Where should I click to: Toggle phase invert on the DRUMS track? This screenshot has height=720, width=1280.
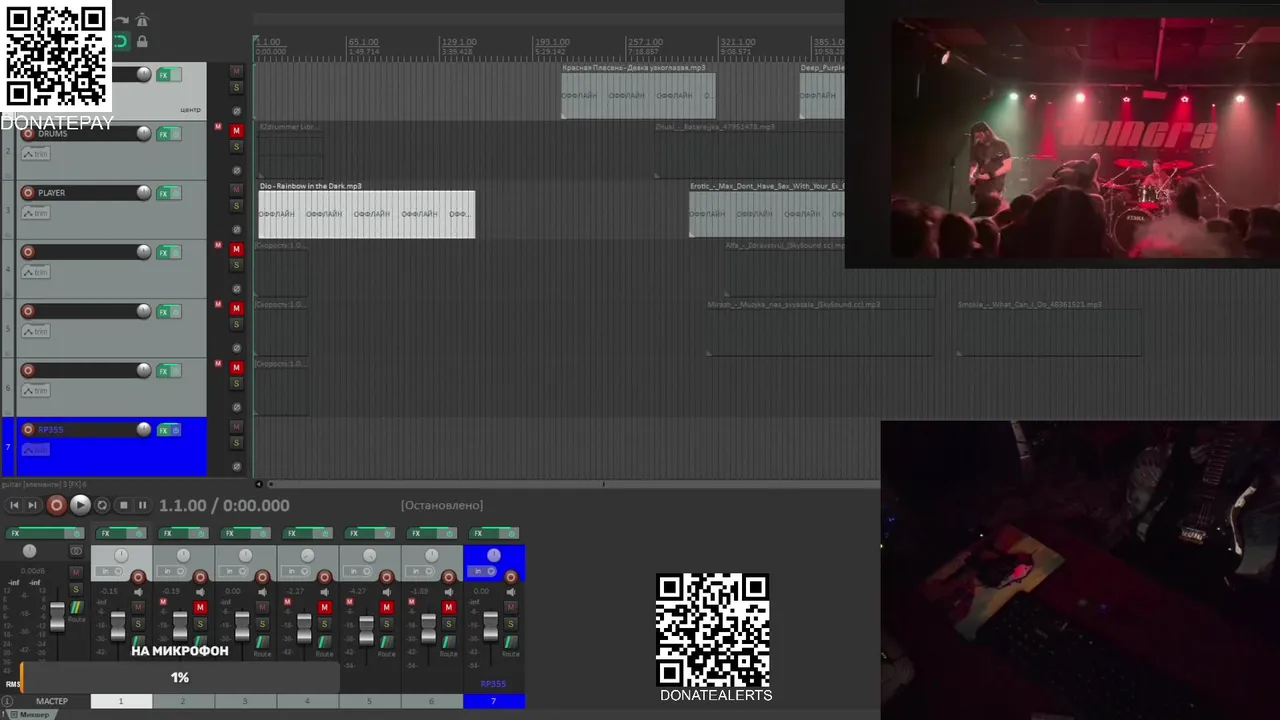237,170
